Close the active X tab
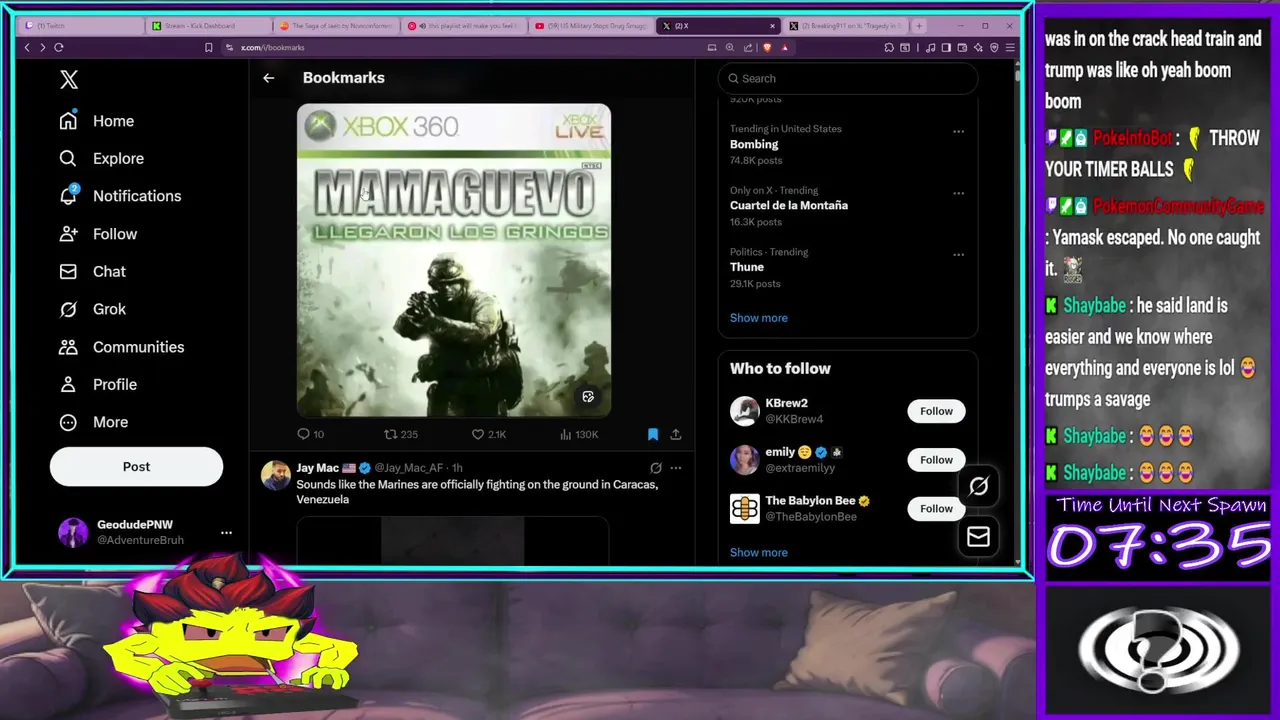Screen dimensions: 1280x720 tap(772, 26)
